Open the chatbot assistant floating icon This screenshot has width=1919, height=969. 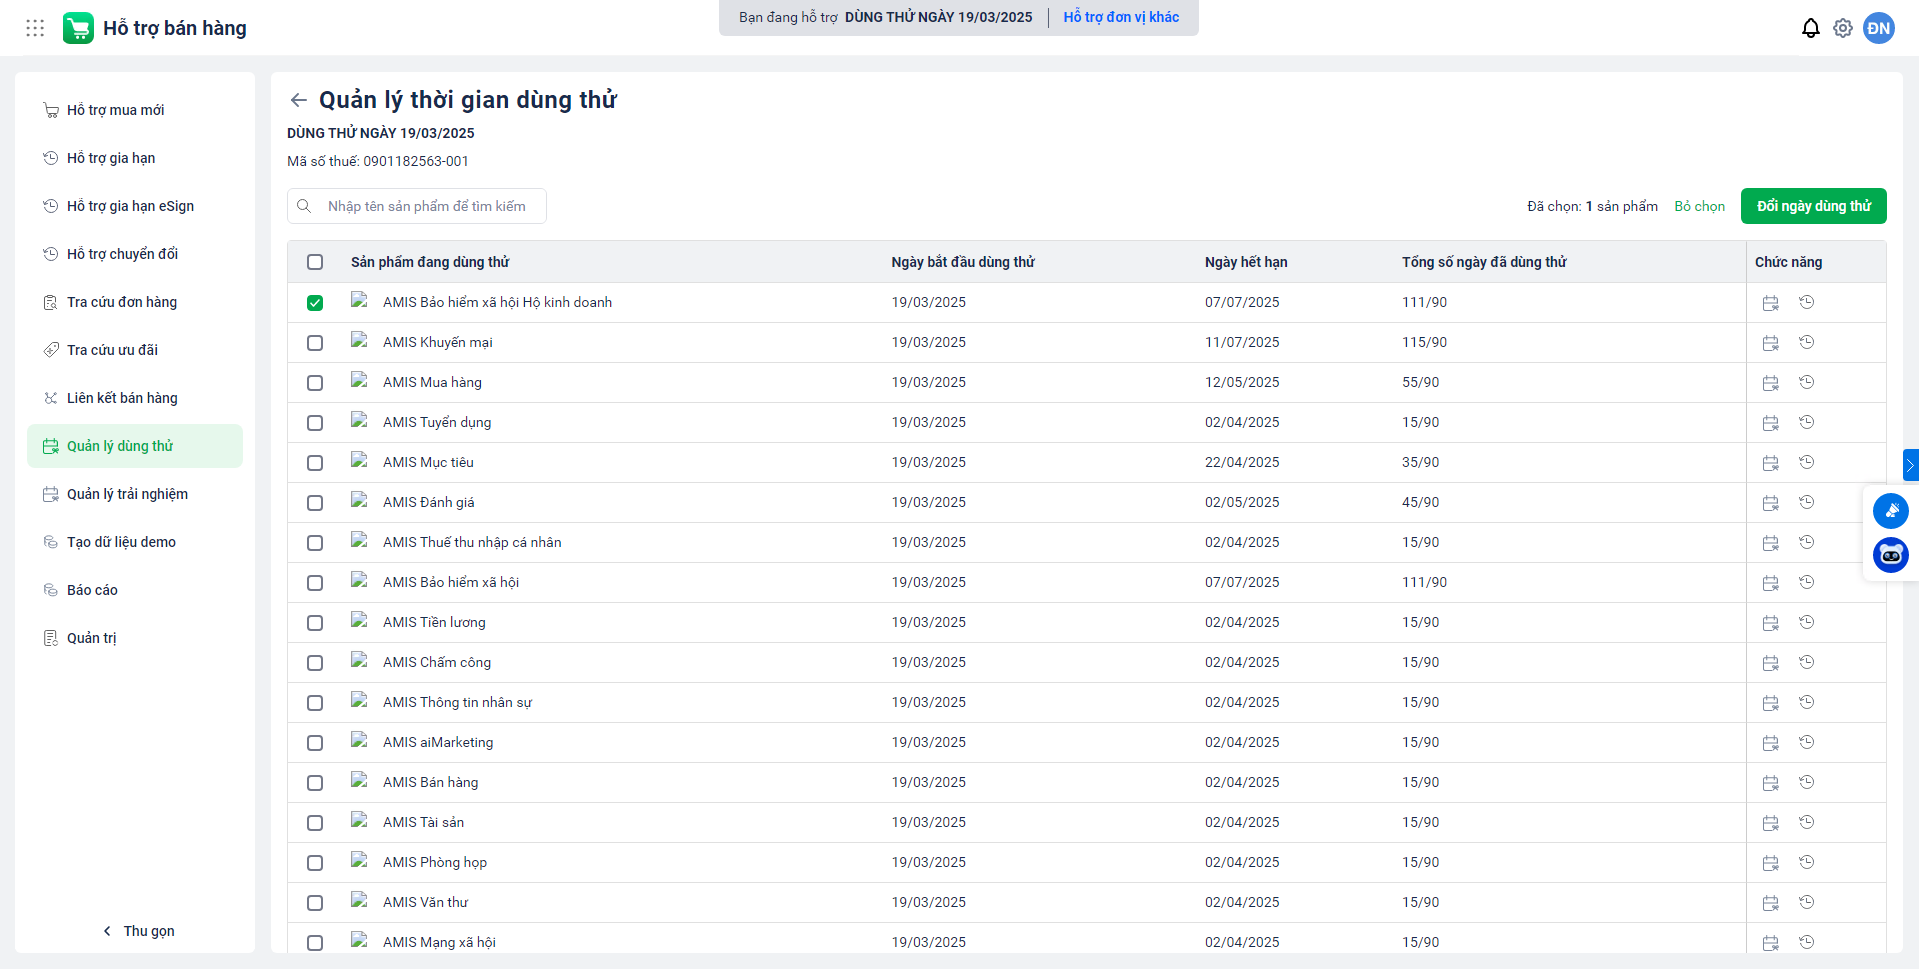pos(1890,555)
